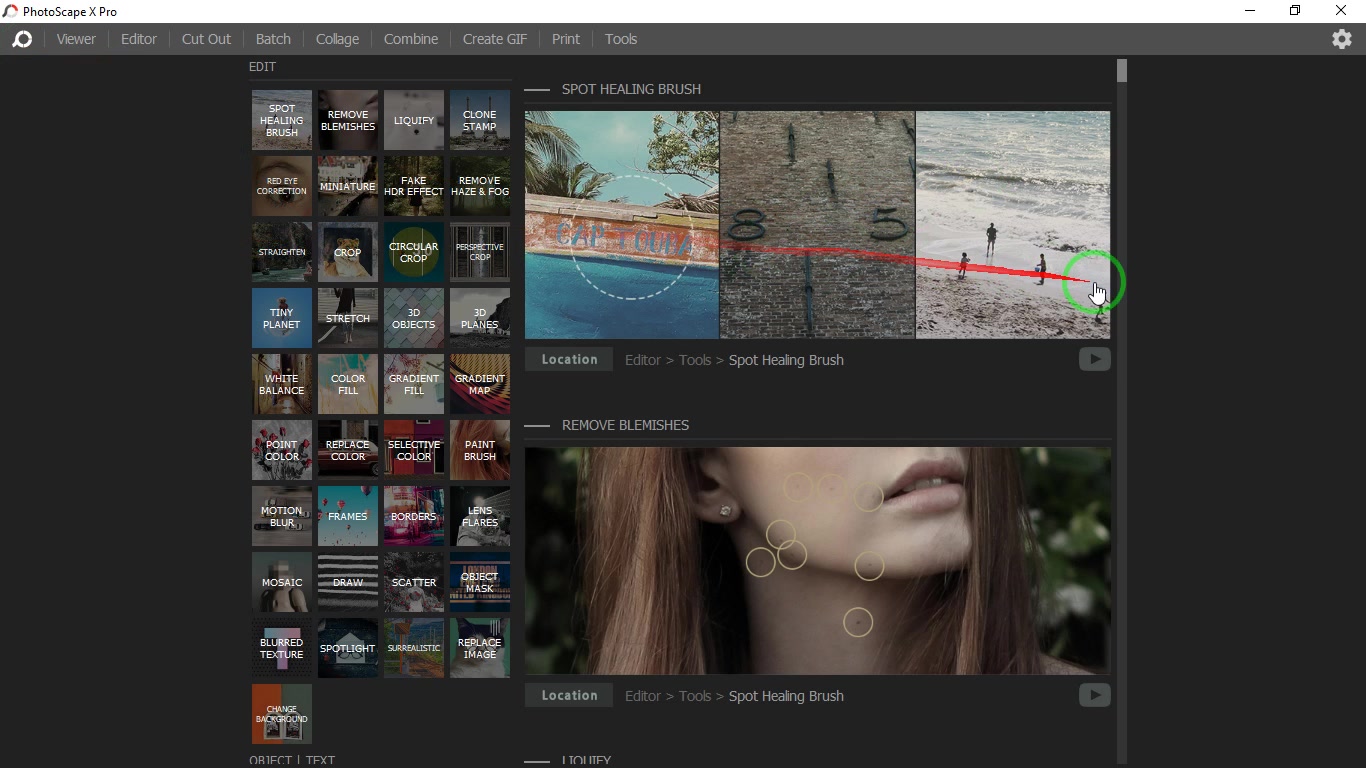Image resolution: width=1366 pixels, height=768 pixels.
Task: Open Red Eye Correction tile
Action: [282, 186]
